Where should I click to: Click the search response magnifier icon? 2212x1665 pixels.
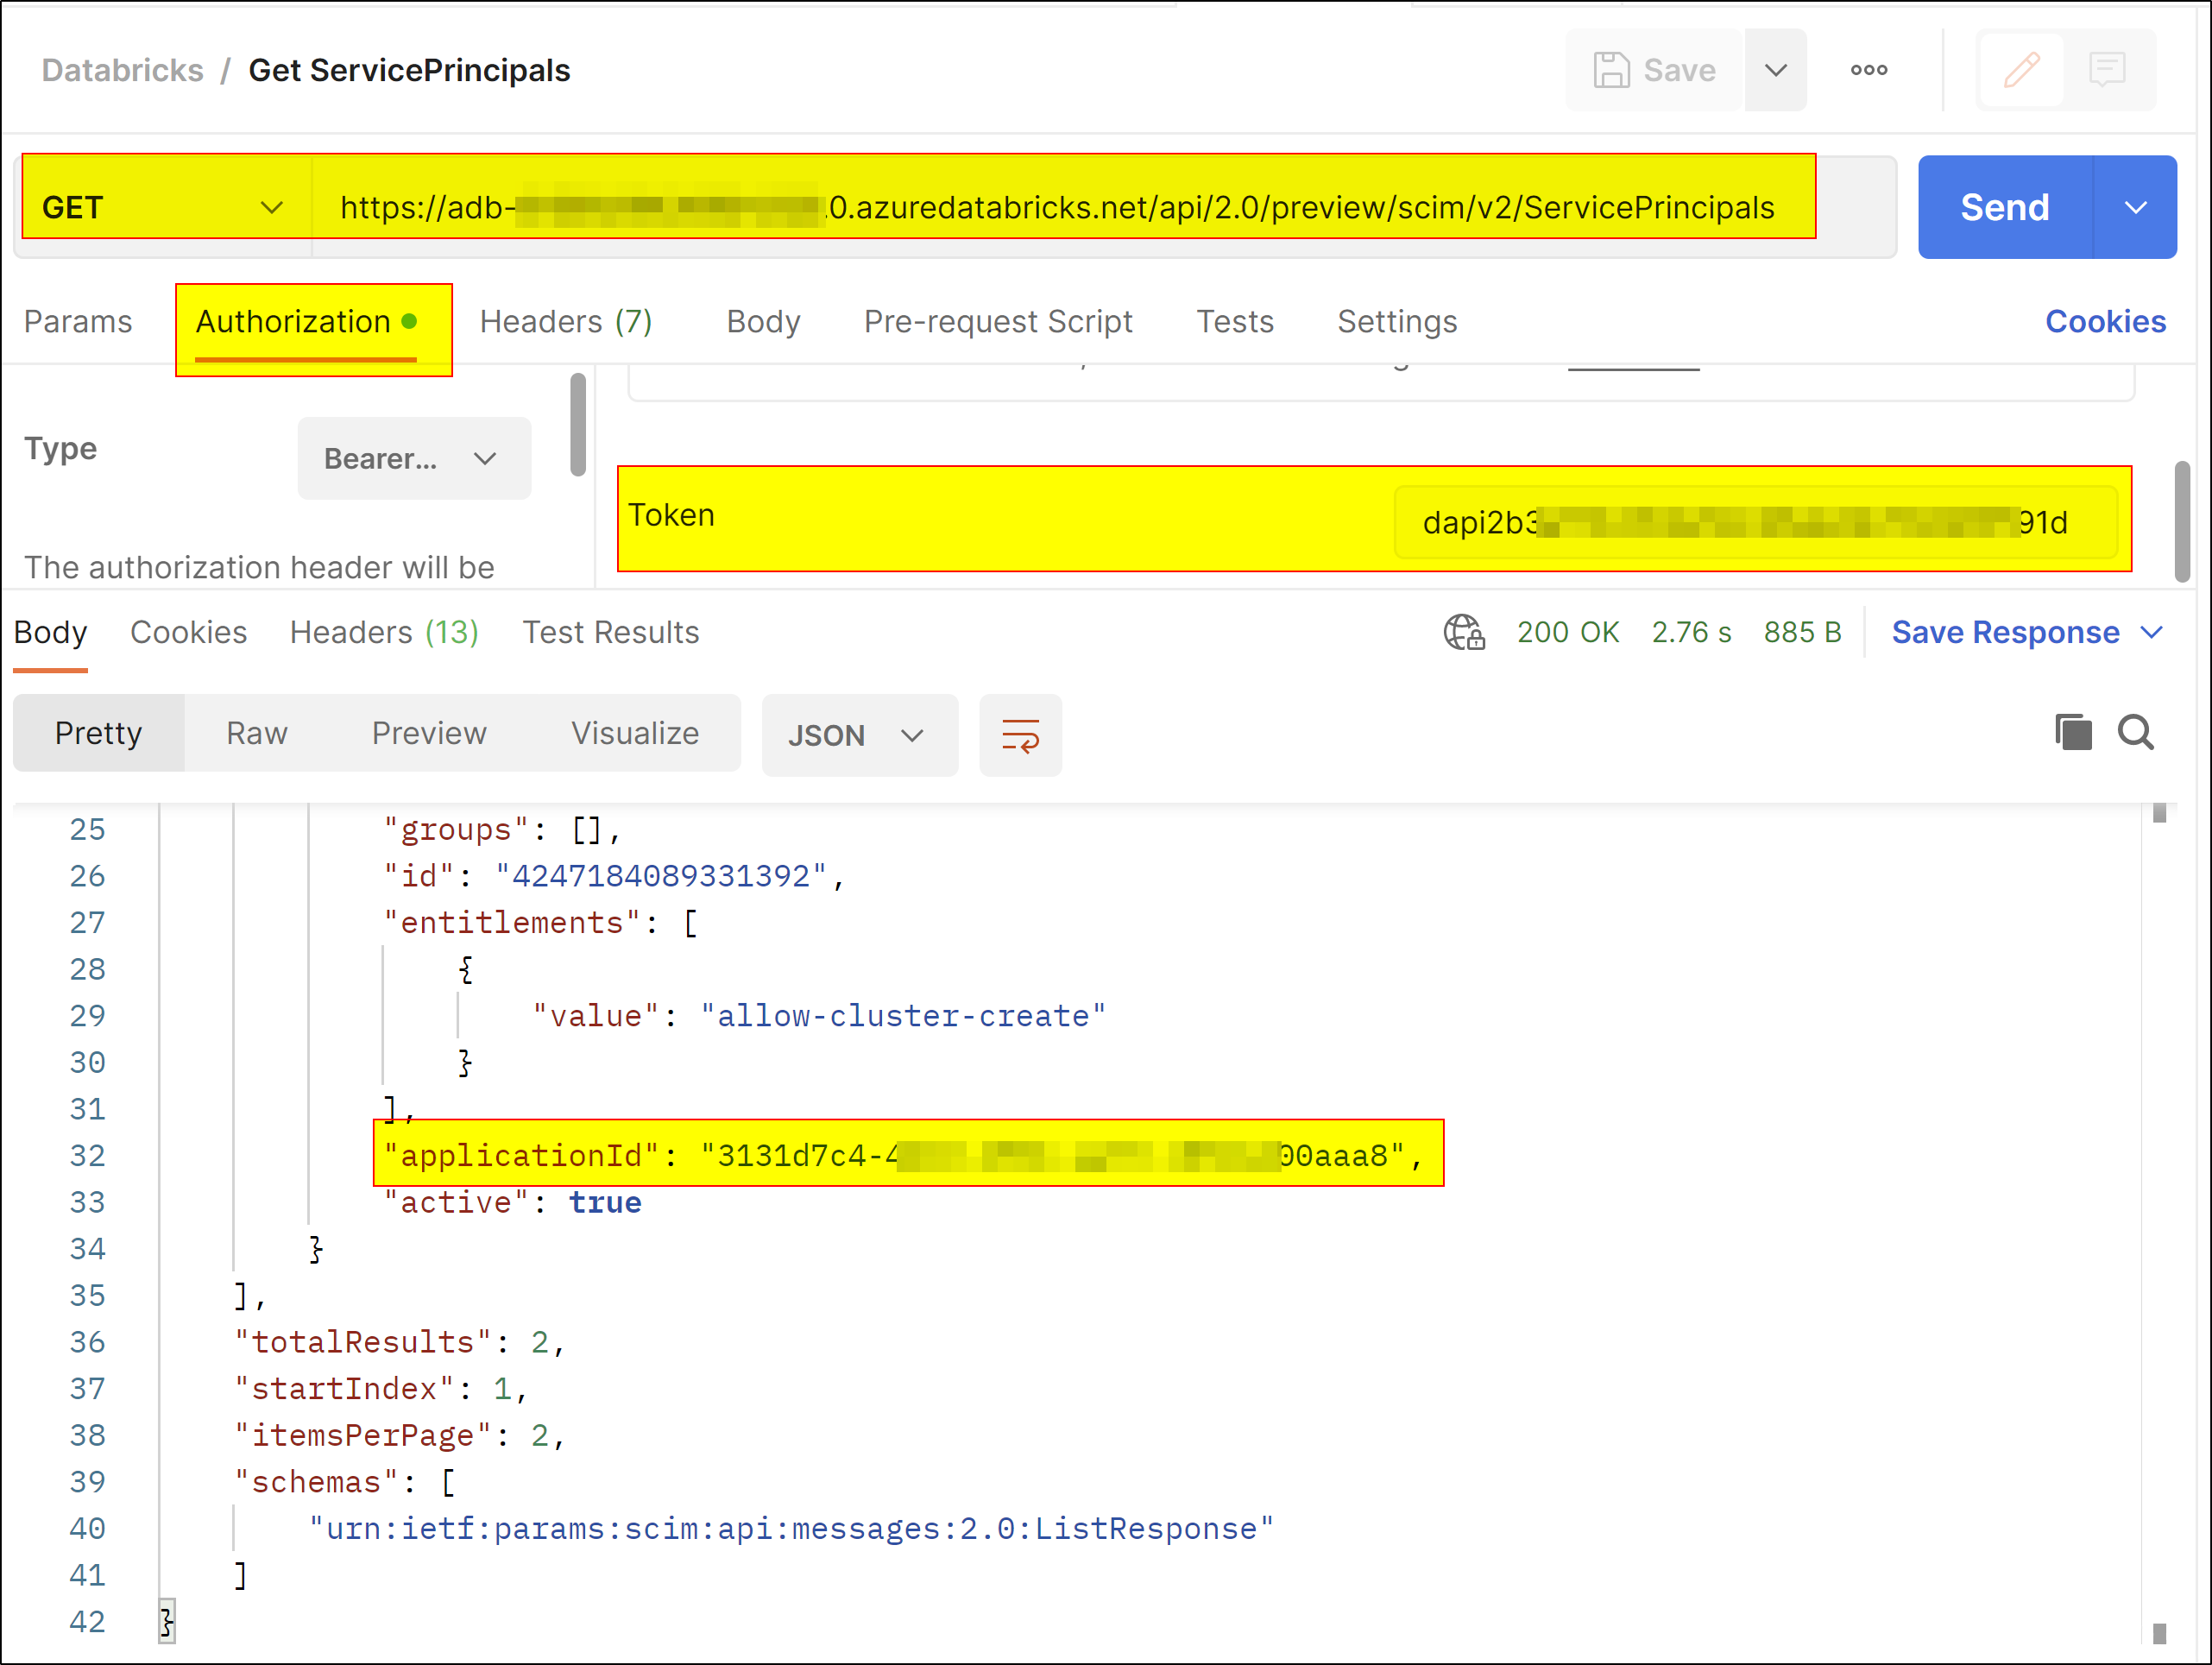pos(2136,733)
